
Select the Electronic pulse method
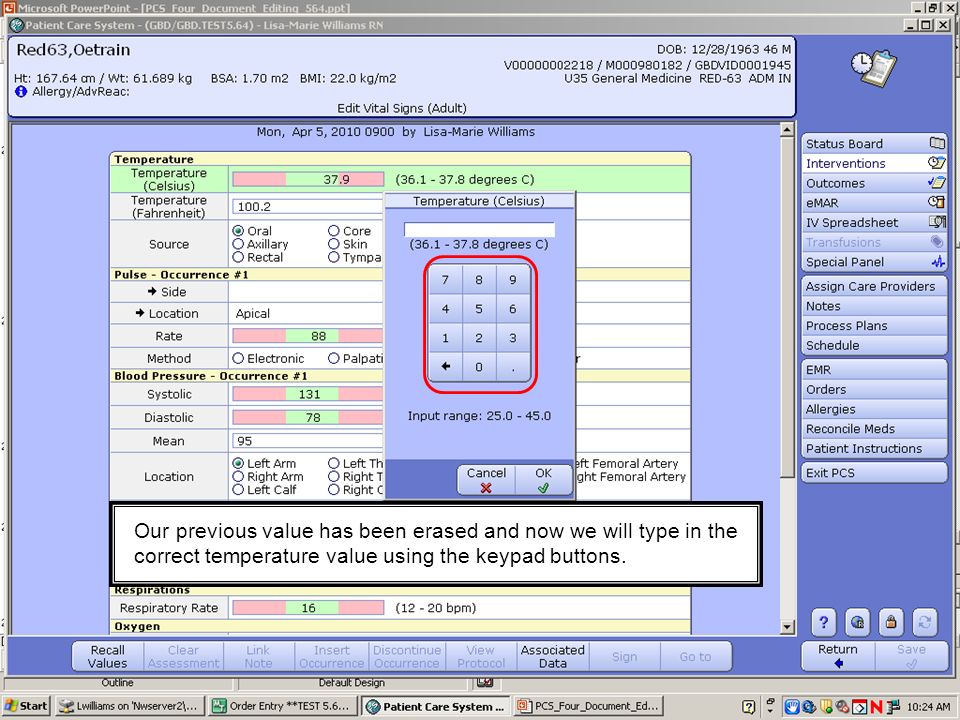(238, 358)
